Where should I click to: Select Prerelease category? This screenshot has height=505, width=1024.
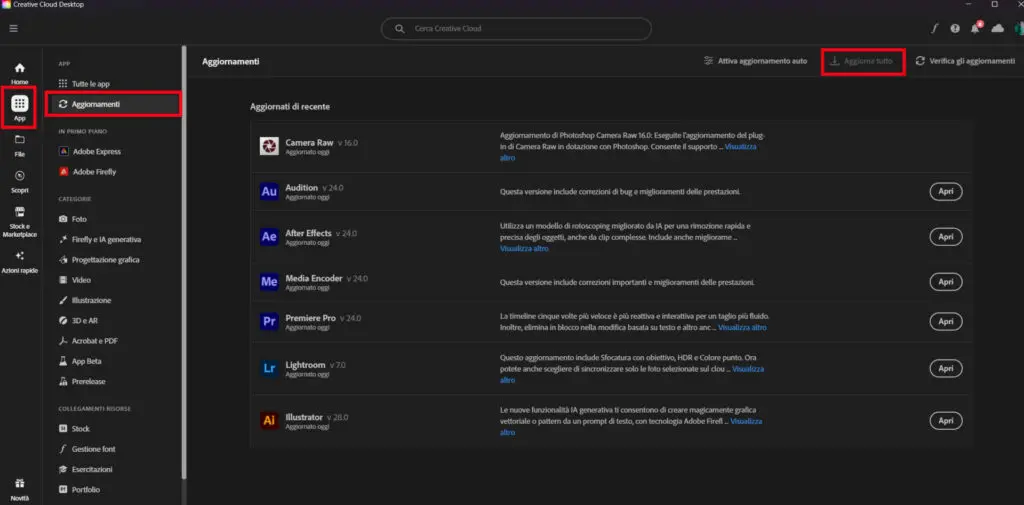click(x=82, y=382)
